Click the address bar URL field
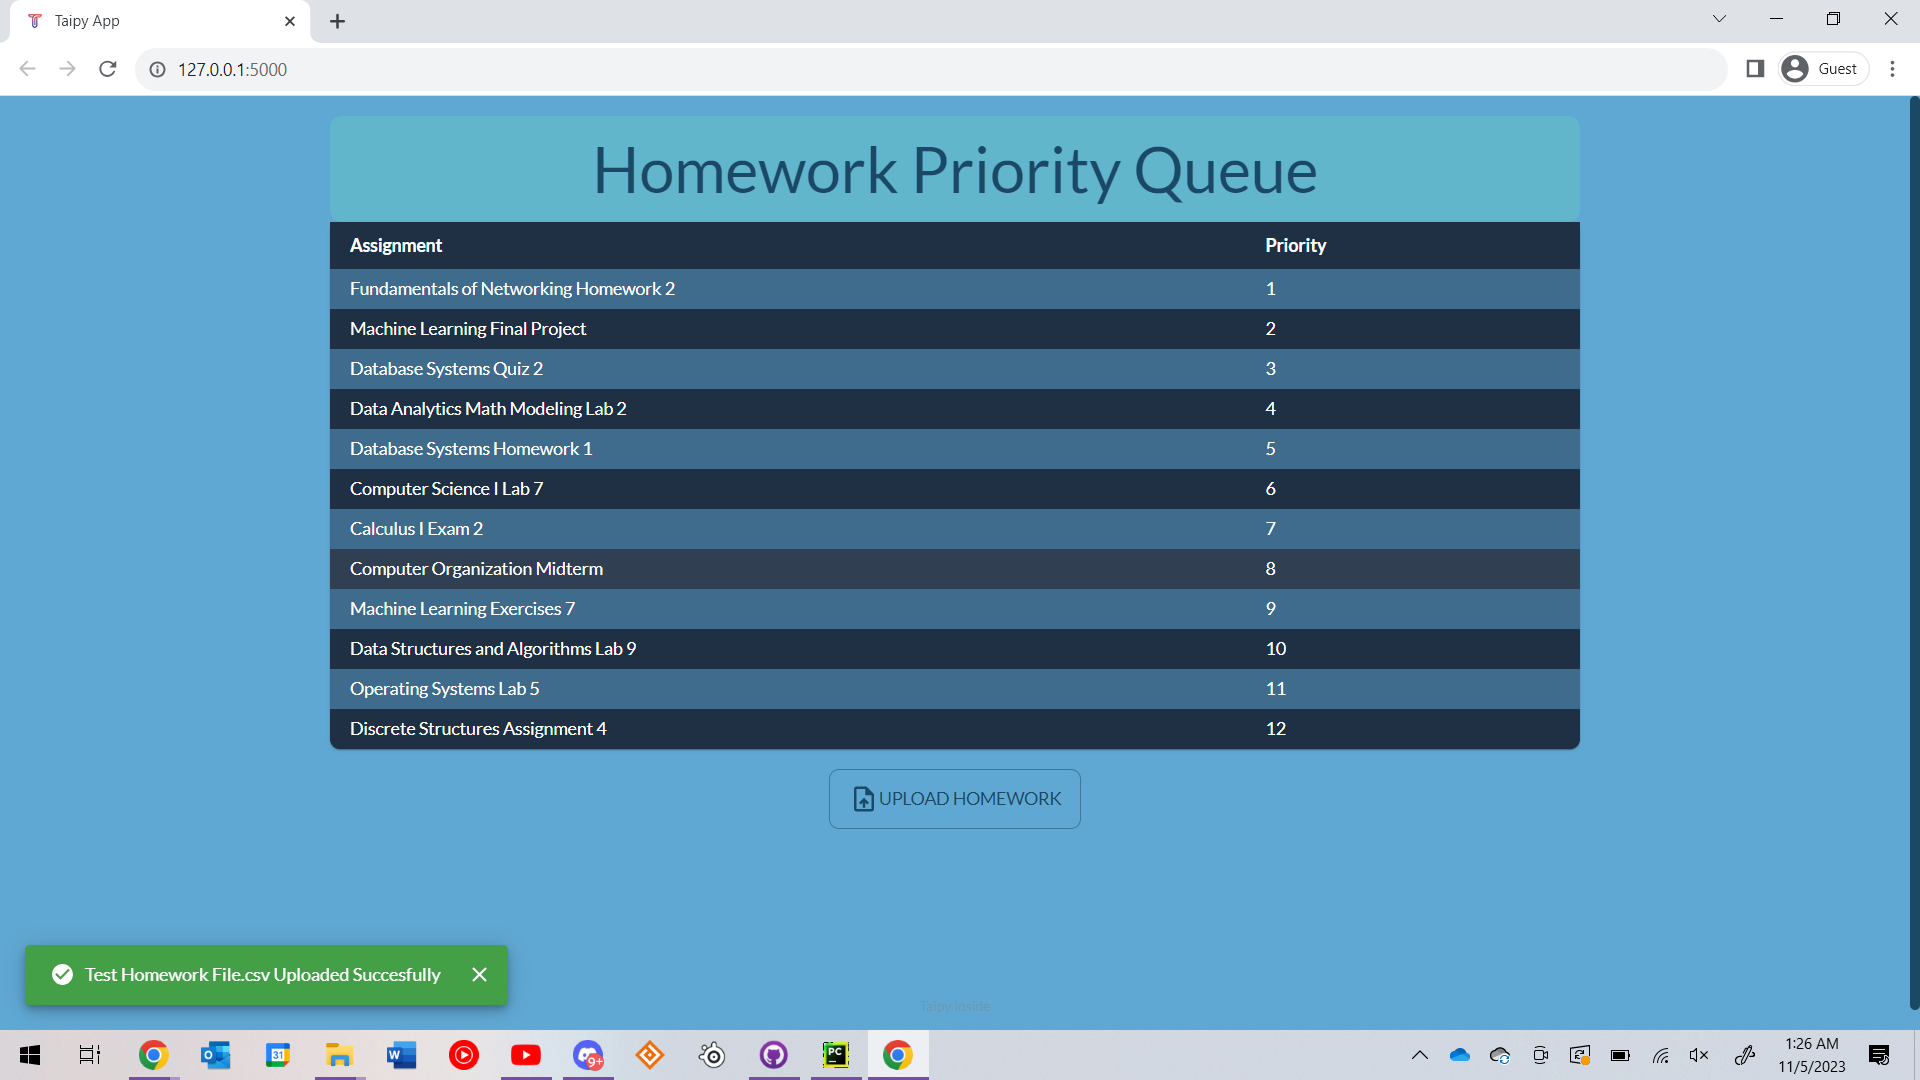The width and height of the screenshot is (1920, 1080). pyautogui.click(x=700, y=69)
